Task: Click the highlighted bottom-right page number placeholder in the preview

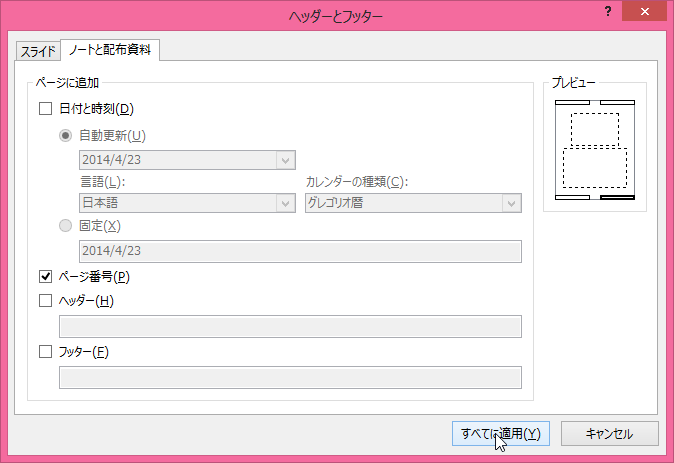Action: point(618,198)
